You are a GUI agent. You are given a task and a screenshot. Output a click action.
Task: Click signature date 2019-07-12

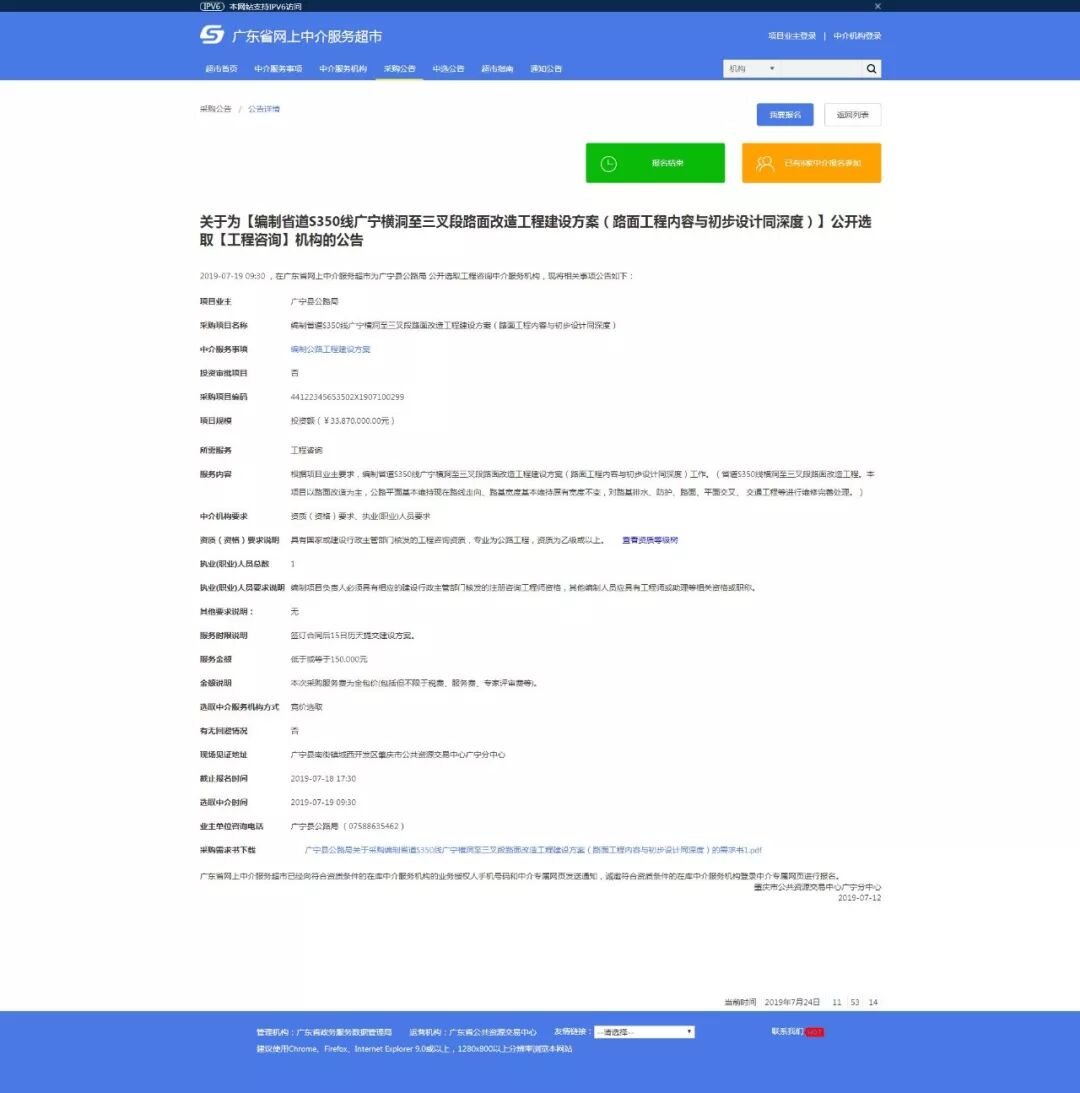tap(859, 898)
